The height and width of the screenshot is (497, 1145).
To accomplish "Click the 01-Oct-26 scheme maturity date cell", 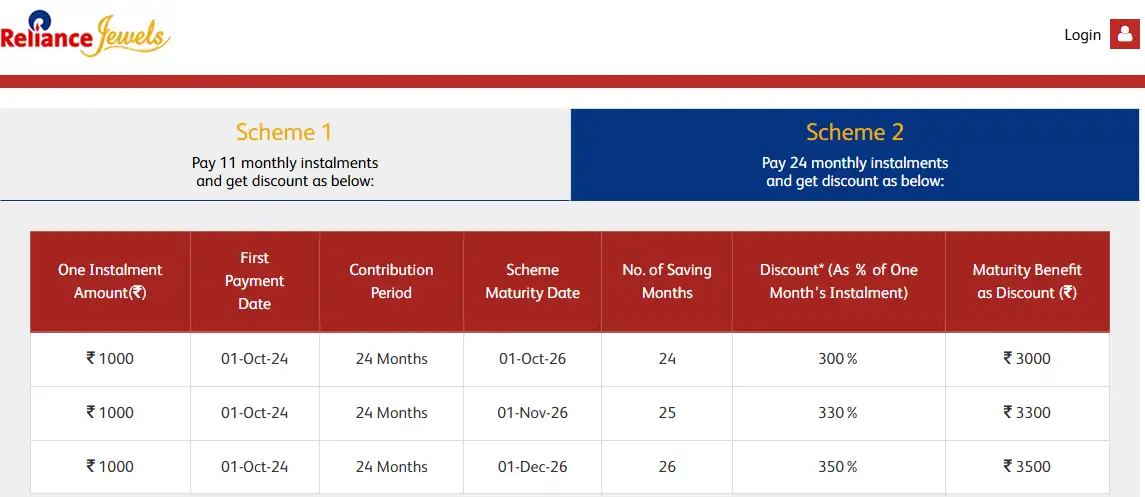I will pos(532,359).
